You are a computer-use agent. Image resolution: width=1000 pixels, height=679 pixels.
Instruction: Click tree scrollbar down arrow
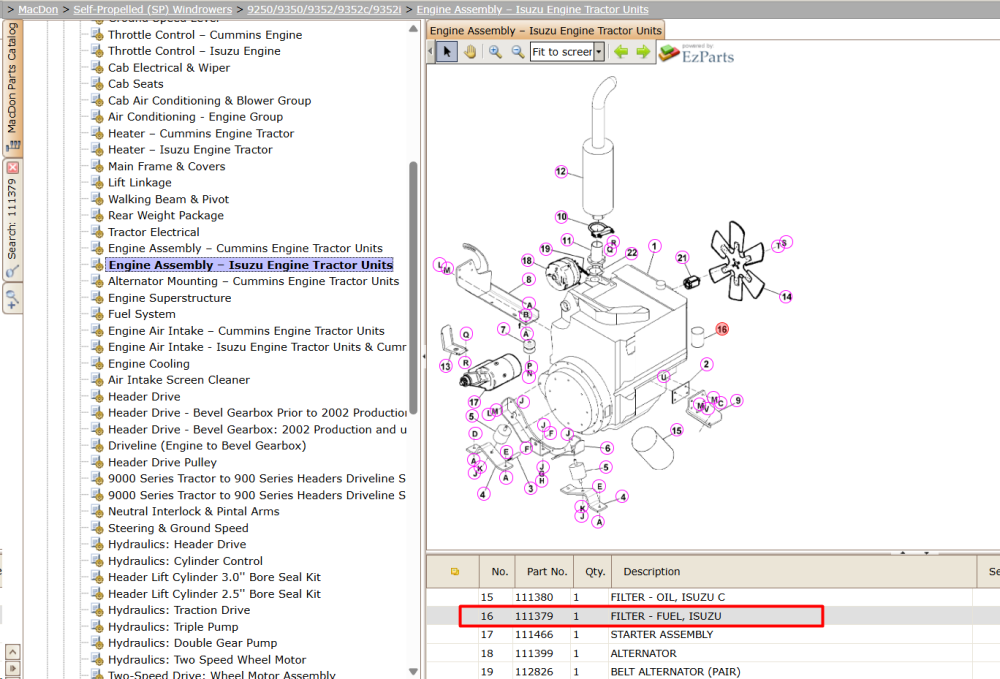point(413,671)
